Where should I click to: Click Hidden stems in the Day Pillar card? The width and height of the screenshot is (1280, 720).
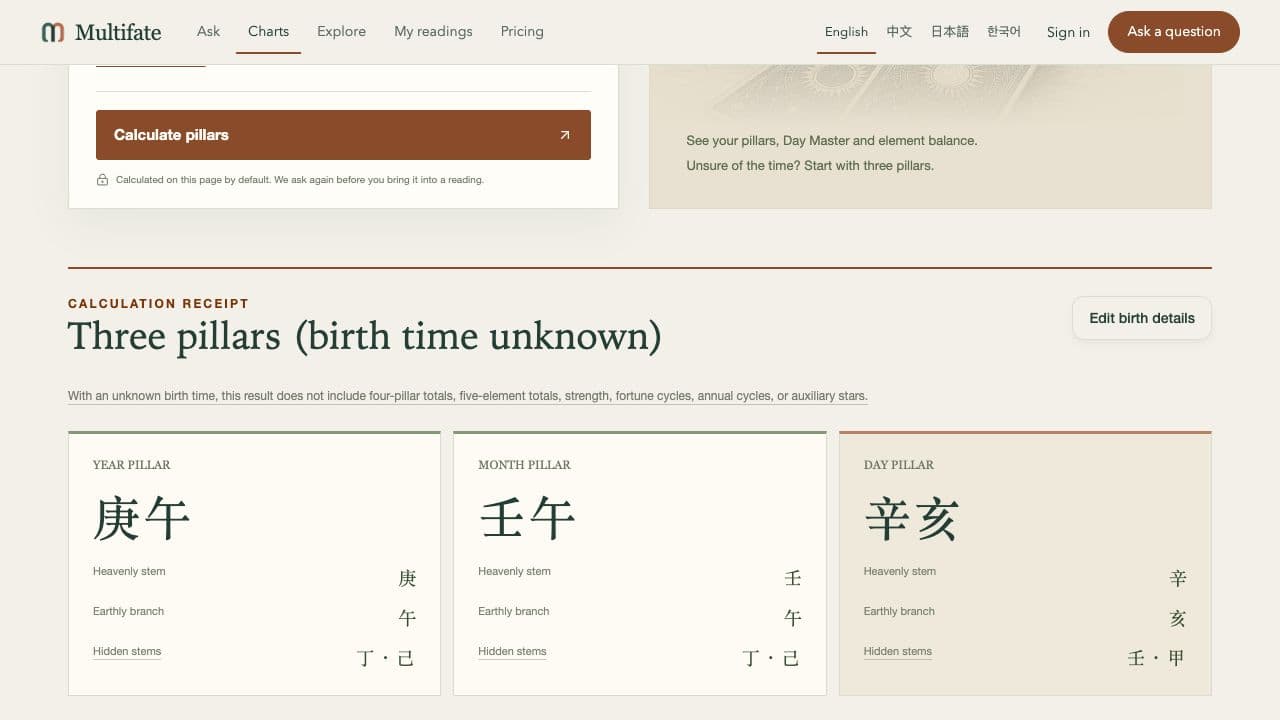pos(898,651)
